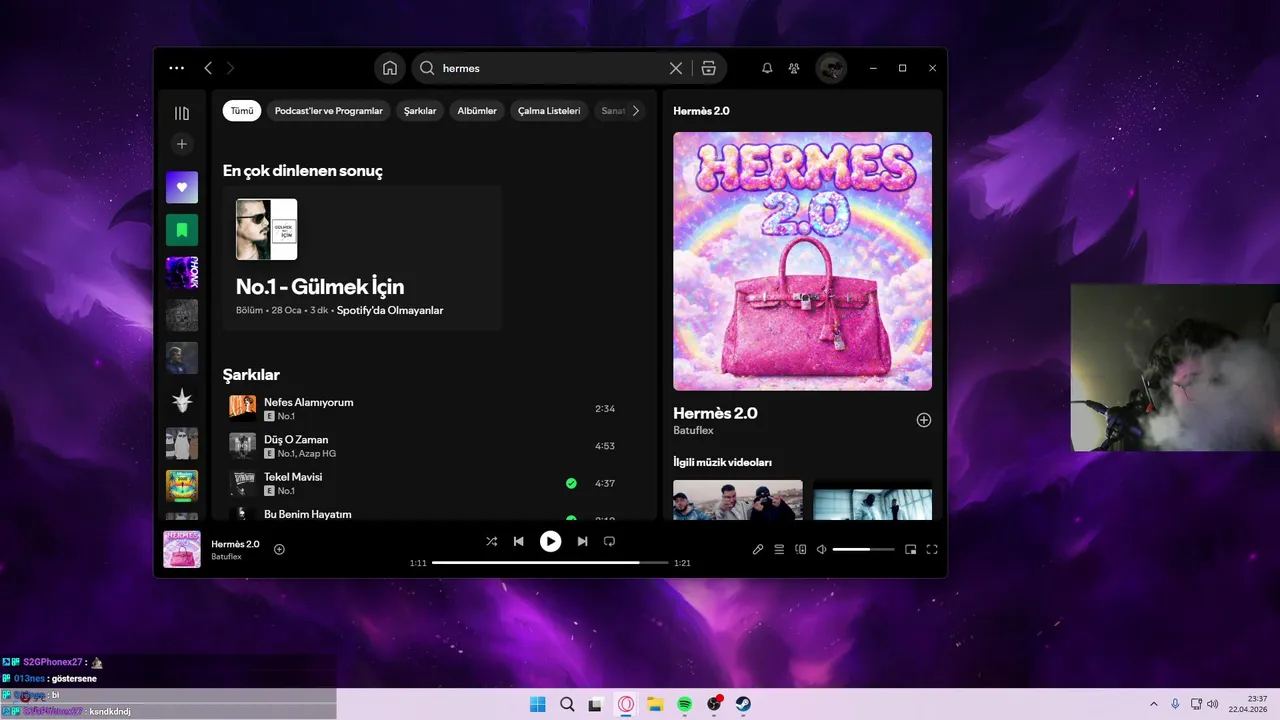1280x720 pixels.
Task: Go forward with the right arrow
Action: (x=230, y=68)
